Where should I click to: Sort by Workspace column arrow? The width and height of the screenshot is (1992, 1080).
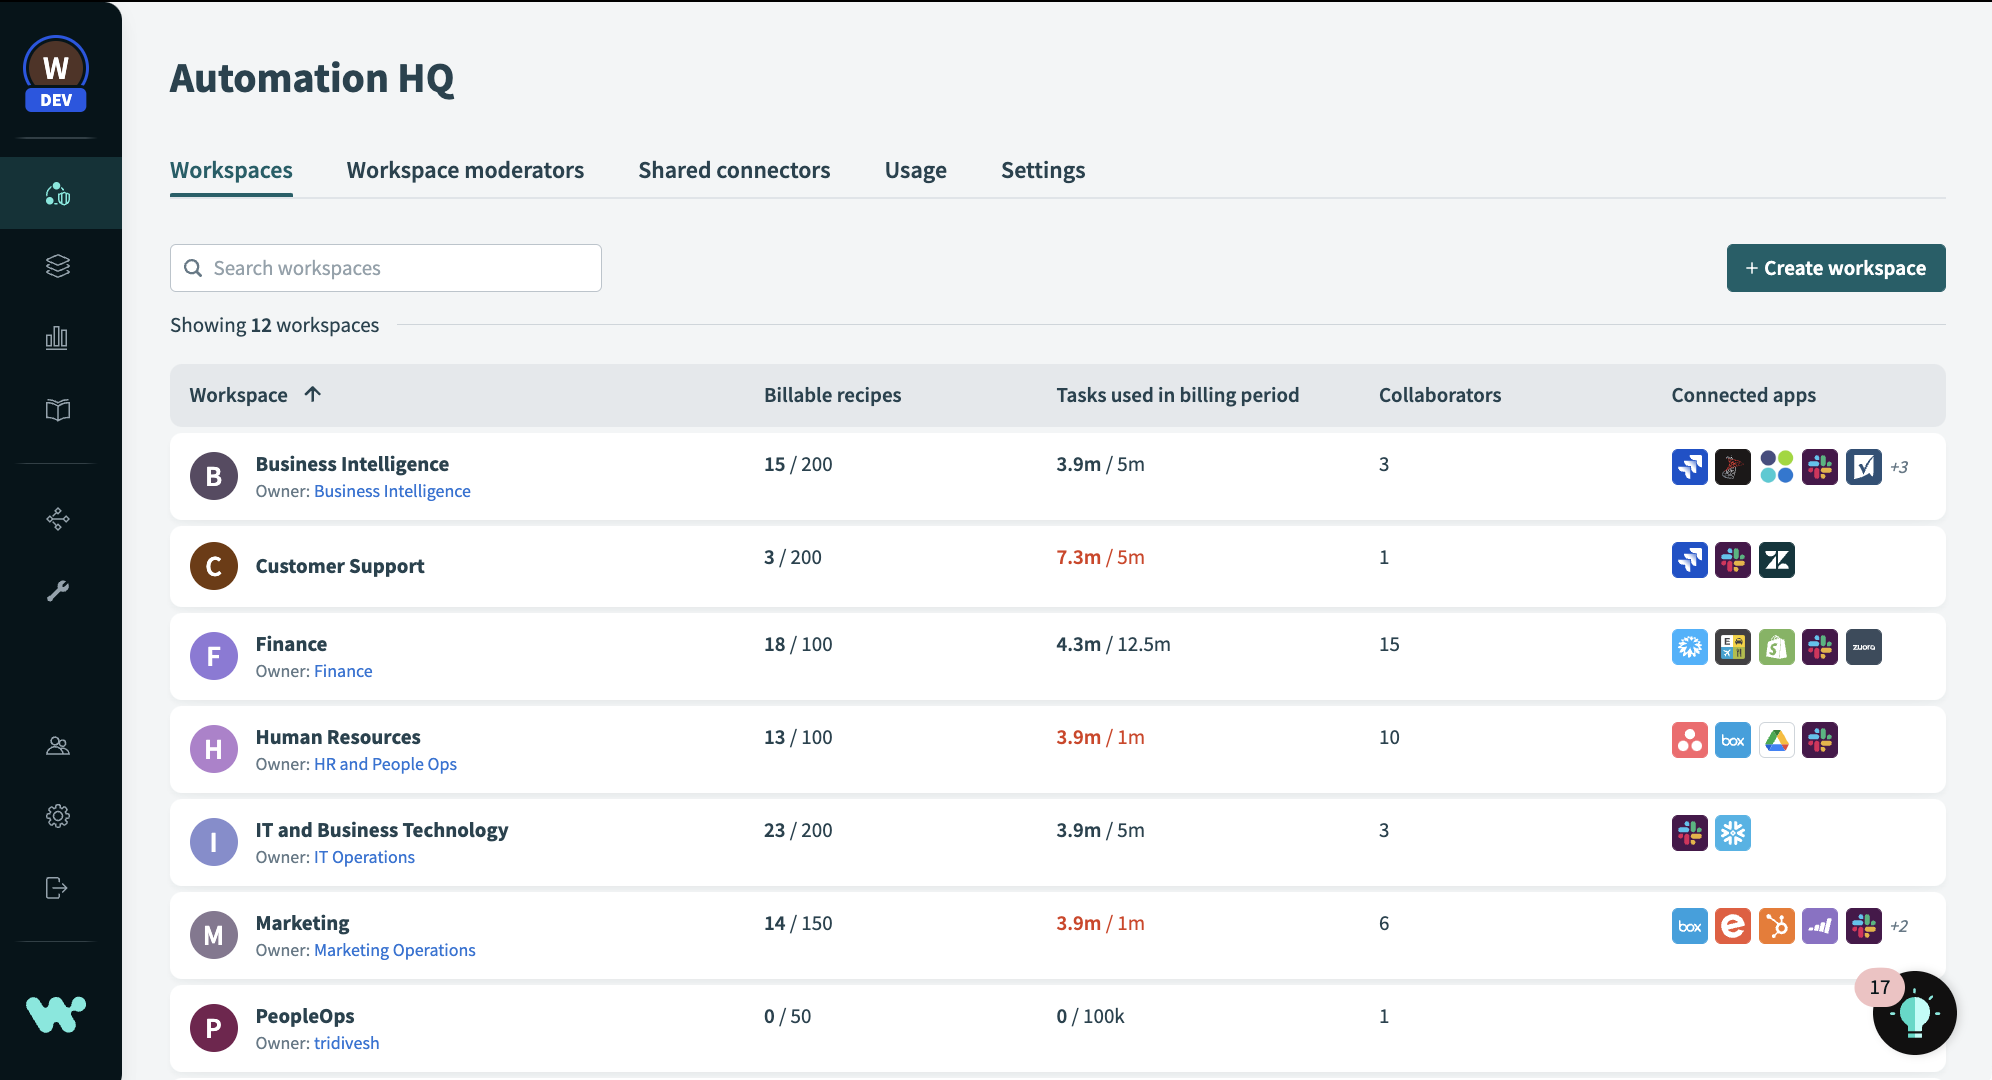[x=313, y=394]
